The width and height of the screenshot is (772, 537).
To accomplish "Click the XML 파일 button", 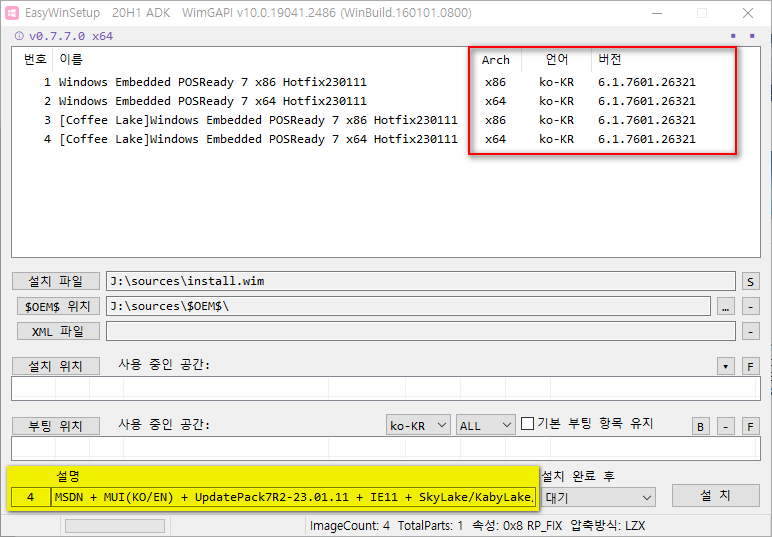I will [x=58, y=331].
